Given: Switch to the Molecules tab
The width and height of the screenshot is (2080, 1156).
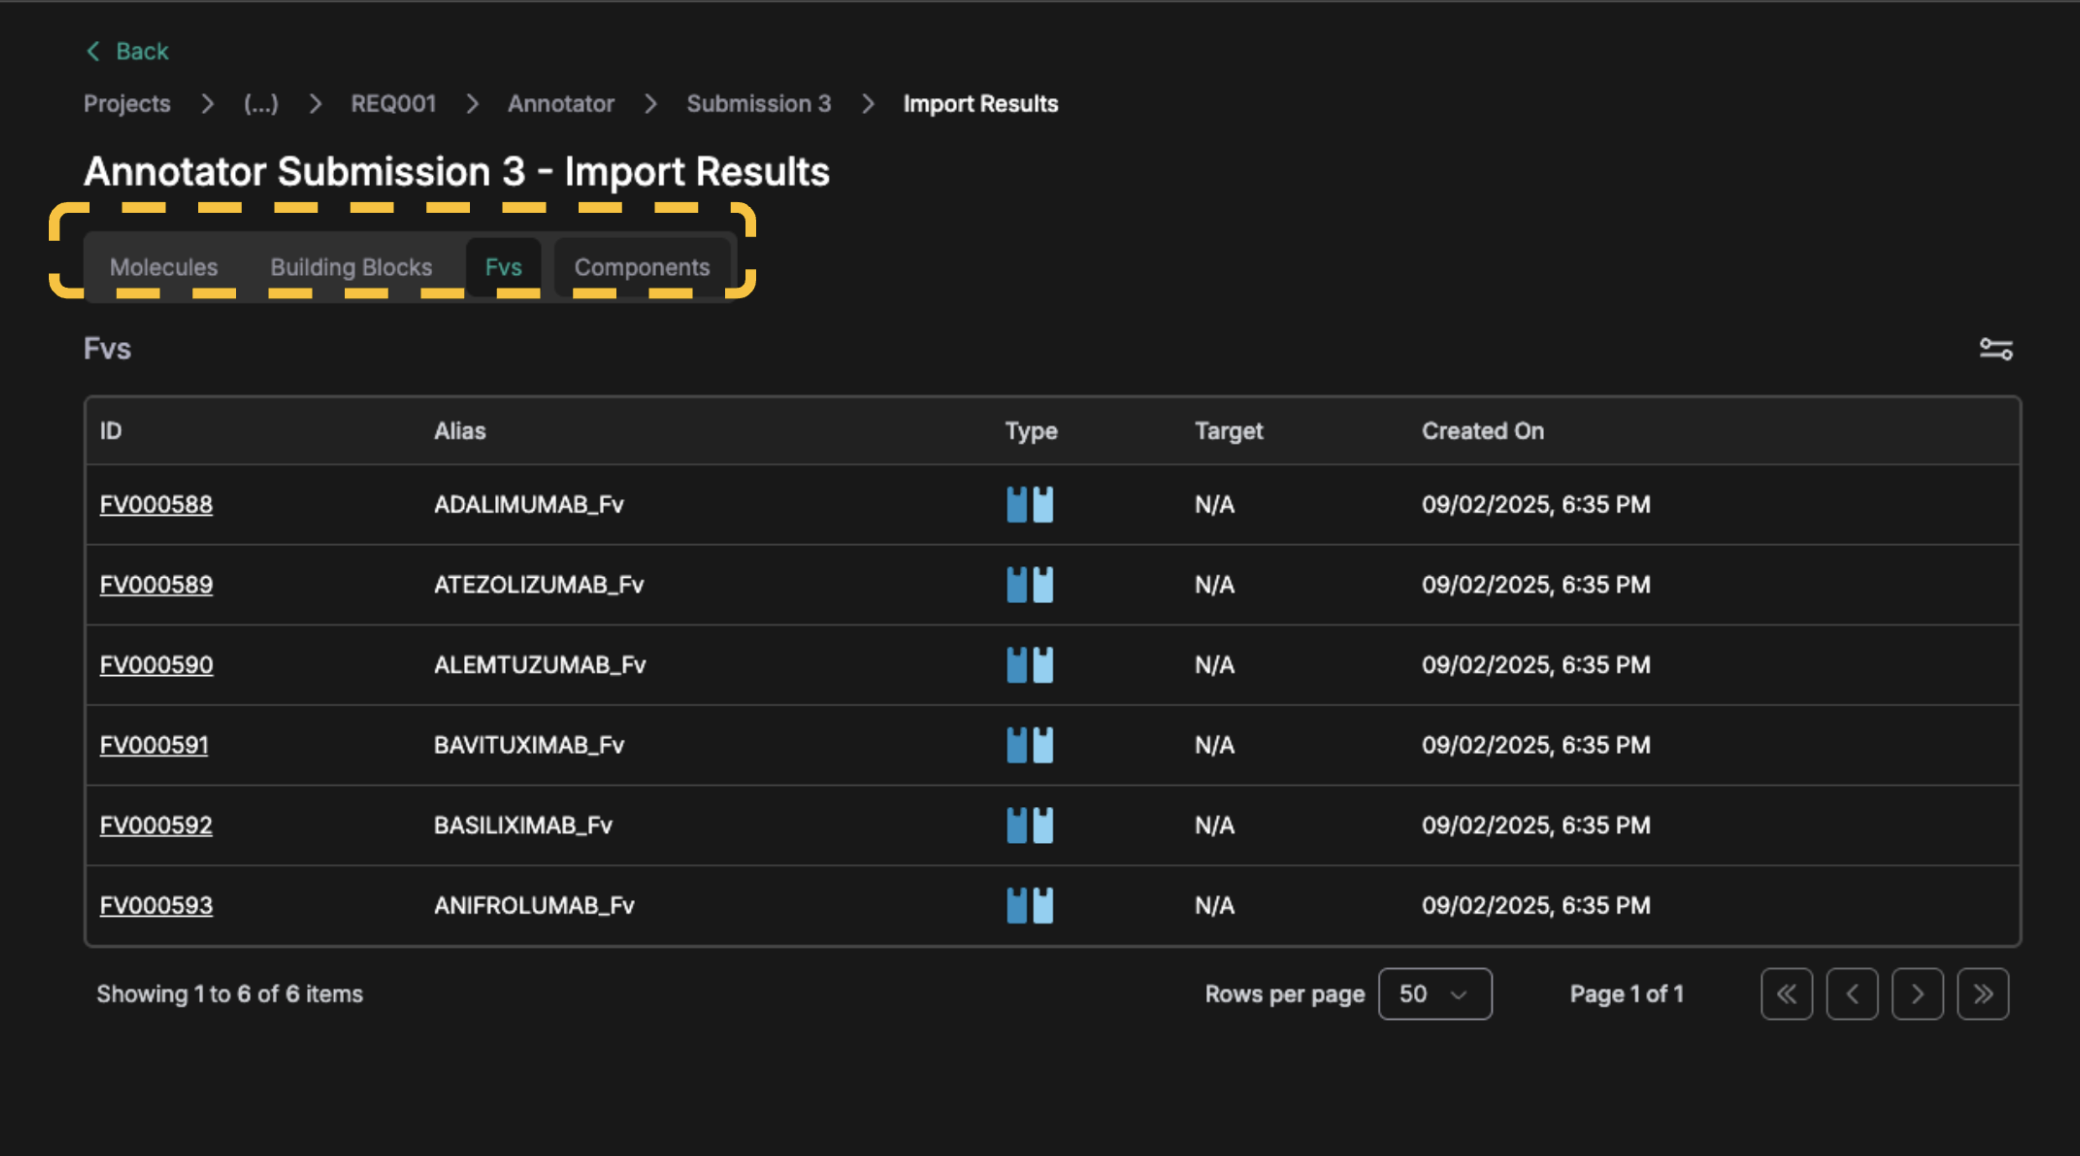Looking at the screenshot, I should tap(164, 267).
